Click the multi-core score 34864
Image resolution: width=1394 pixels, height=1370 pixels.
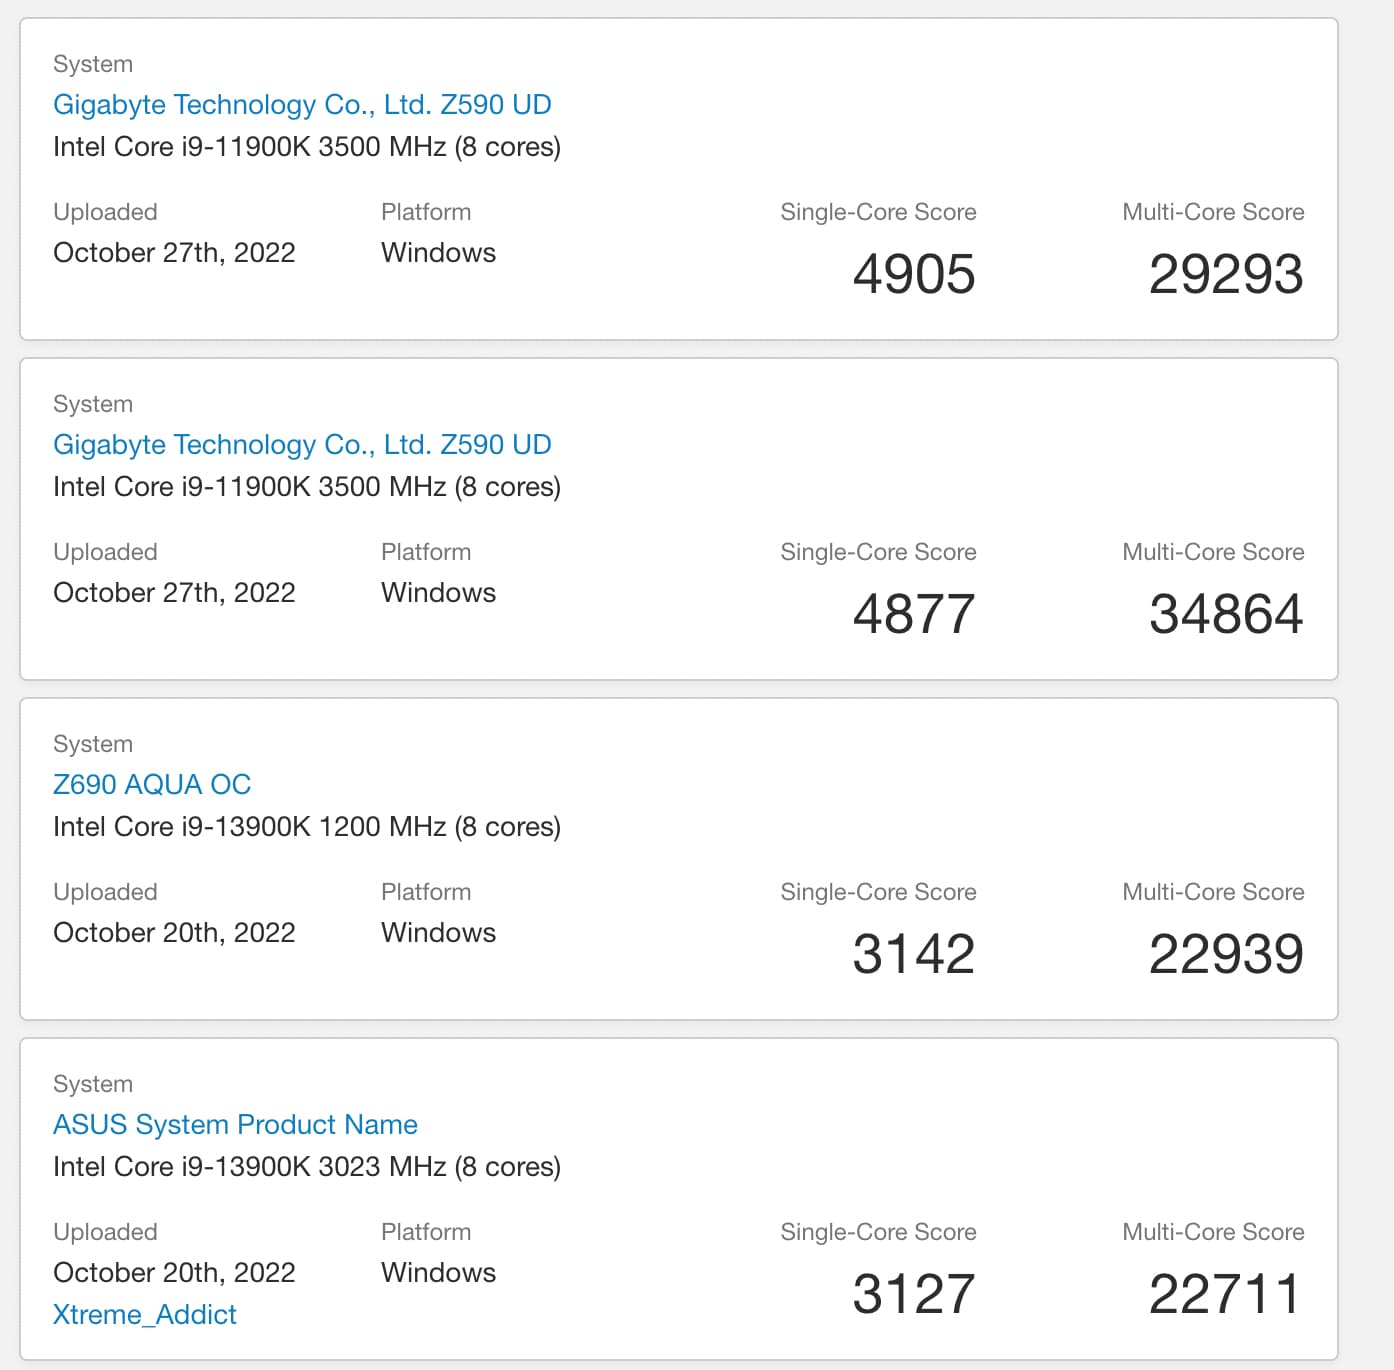click(1225, 614)
